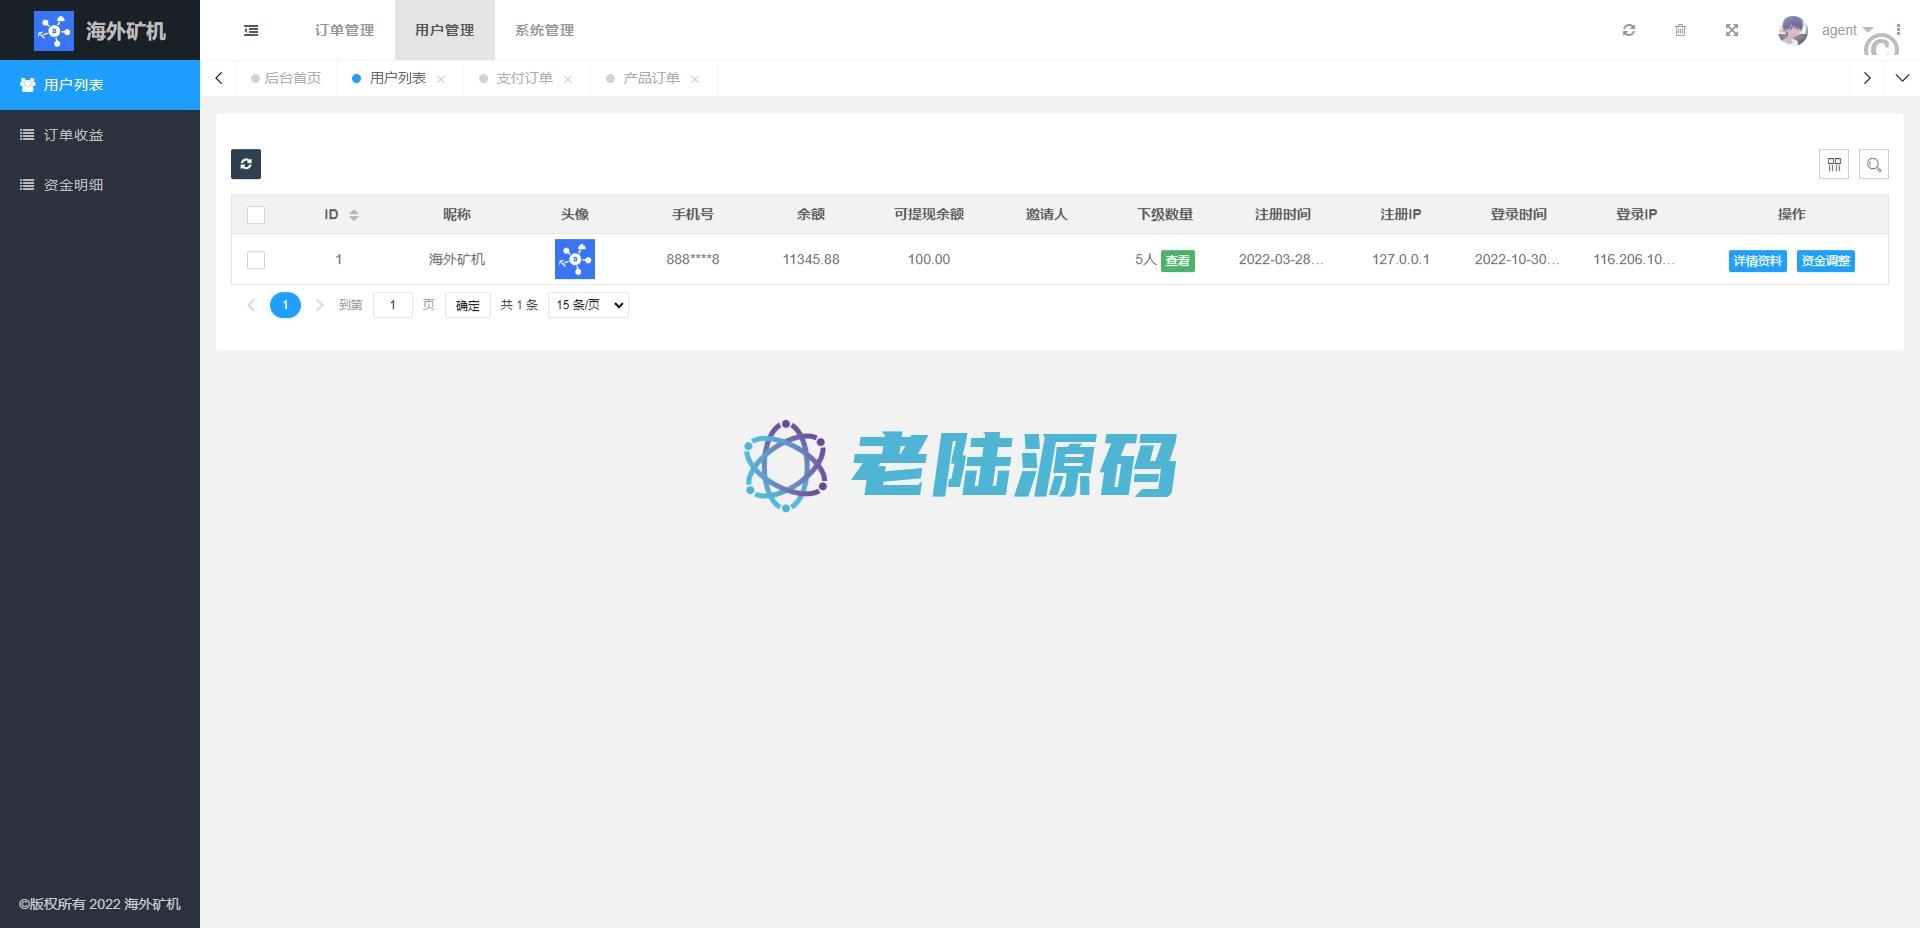Click the refresh icon in top header

[x=1629, y=30]
